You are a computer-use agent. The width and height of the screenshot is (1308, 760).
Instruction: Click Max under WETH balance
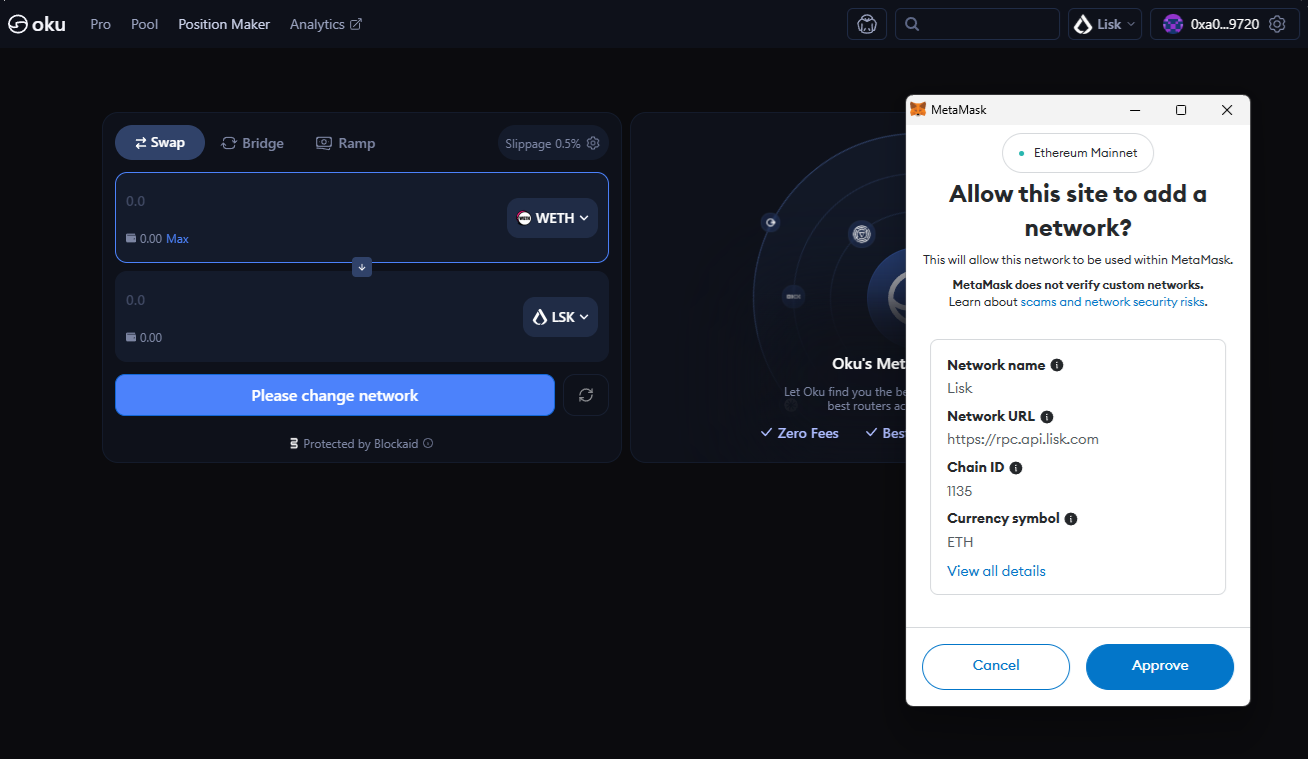[177, 239]
